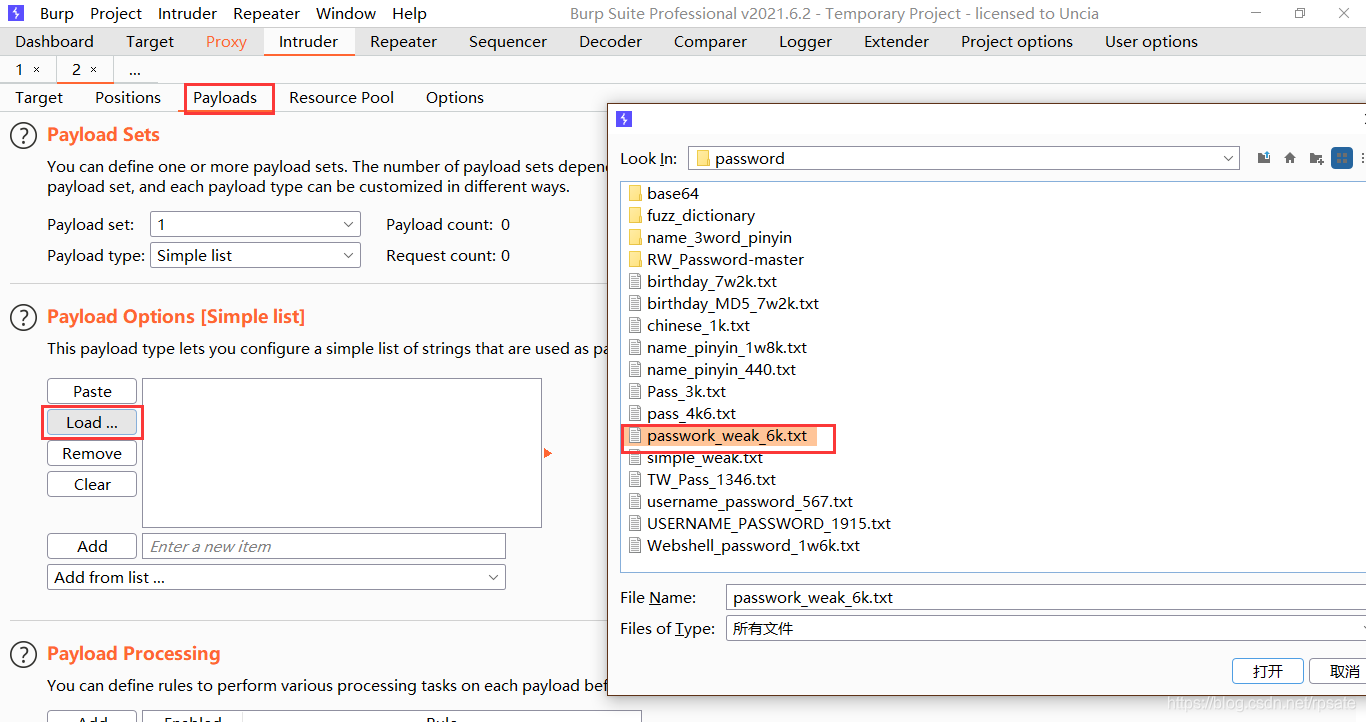
Task: Open the RW_Password-master folder
Action: tap(716, 259)
